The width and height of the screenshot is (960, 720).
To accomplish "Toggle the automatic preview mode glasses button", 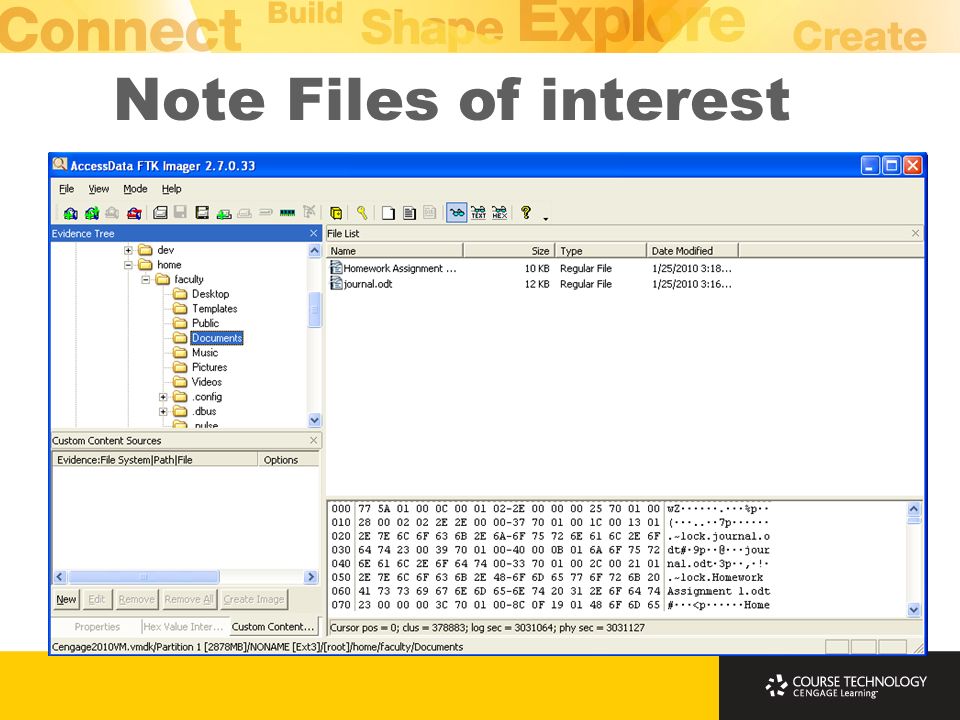I will click(457, 212).
